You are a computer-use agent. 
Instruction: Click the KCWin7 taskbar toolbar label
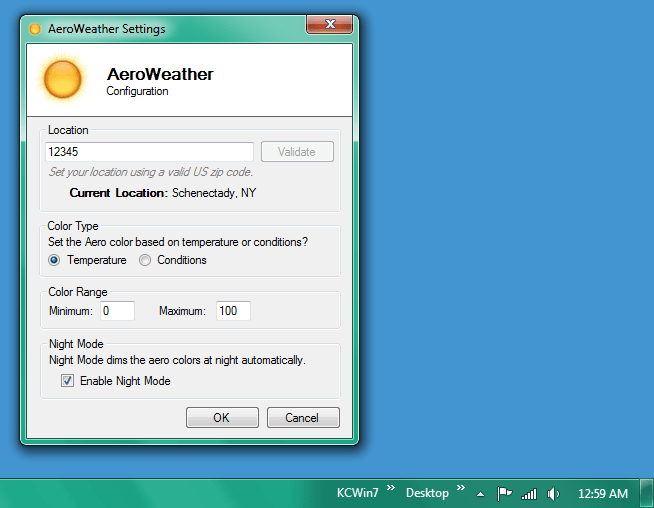coord(357,493)
